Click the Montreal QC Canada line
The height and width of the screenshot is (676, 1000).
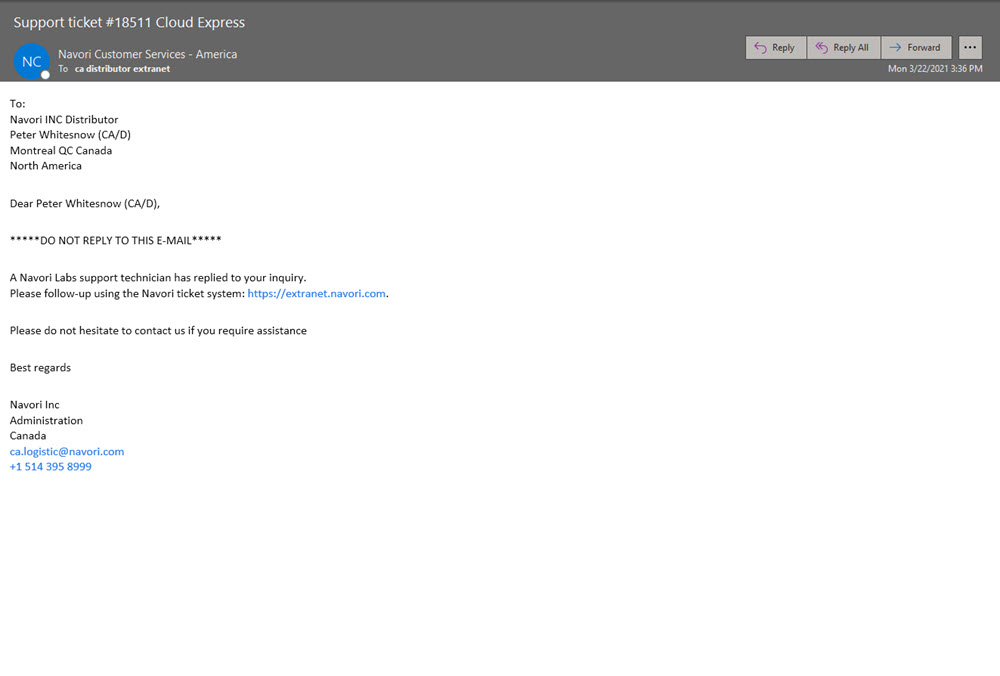pos(61,151)
